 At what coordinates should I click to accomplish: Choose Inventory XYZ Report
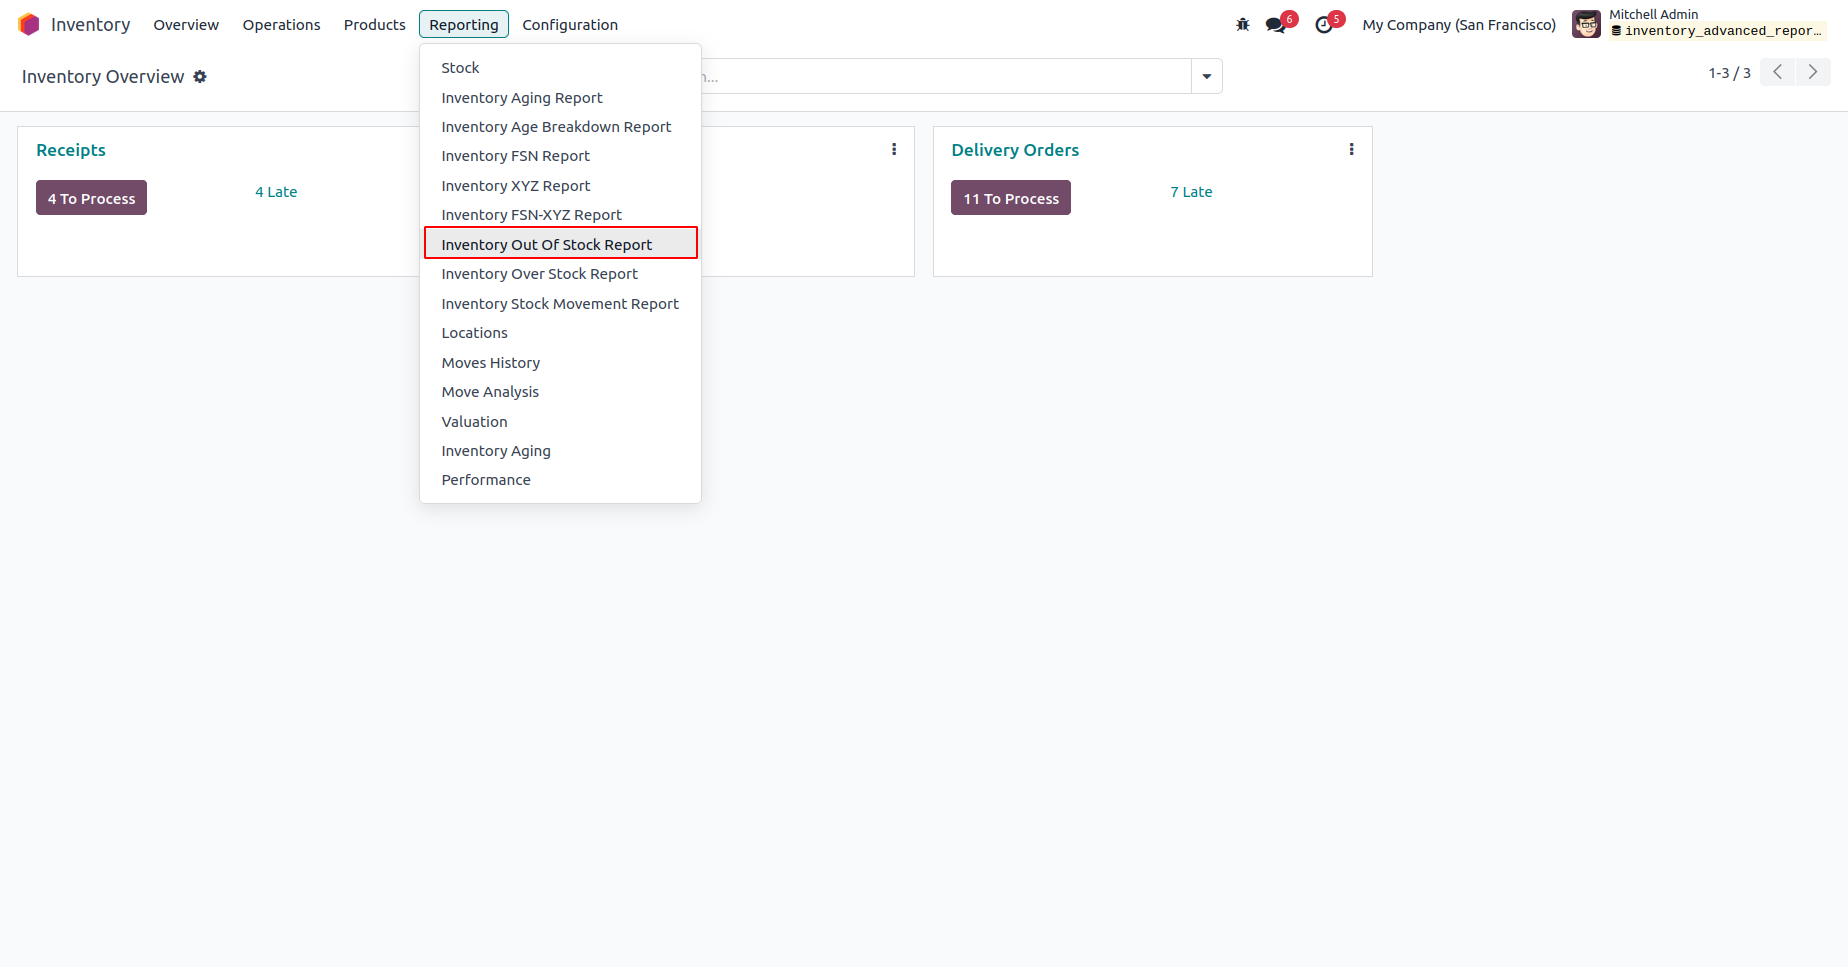[560, 186]
